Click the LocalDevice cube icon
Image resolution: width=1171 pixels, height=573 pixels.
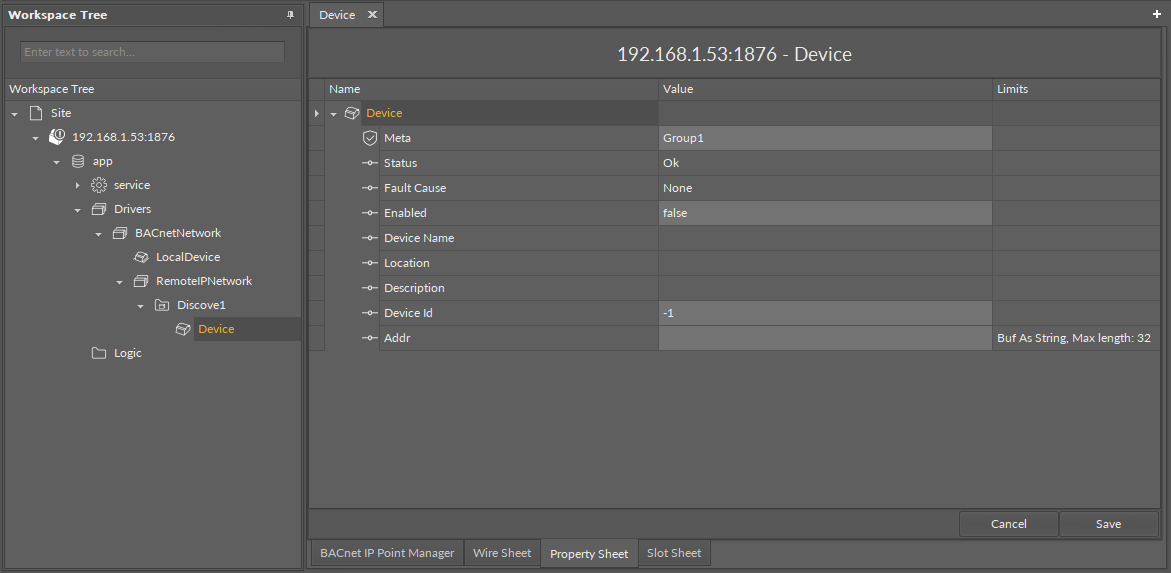(x=141, y=257)
